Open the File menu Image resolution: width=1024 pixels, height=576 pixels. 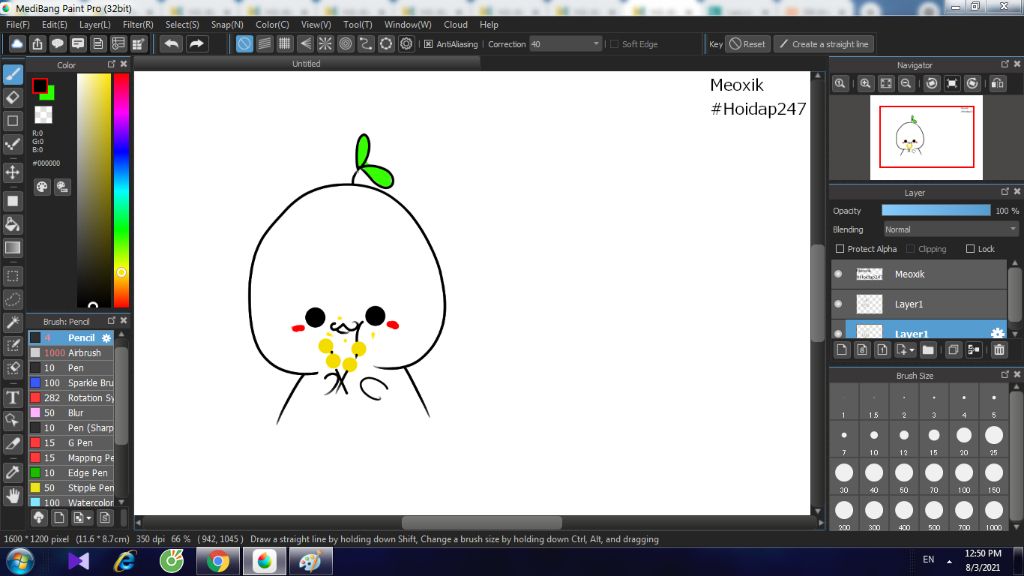tap(18, 25)
